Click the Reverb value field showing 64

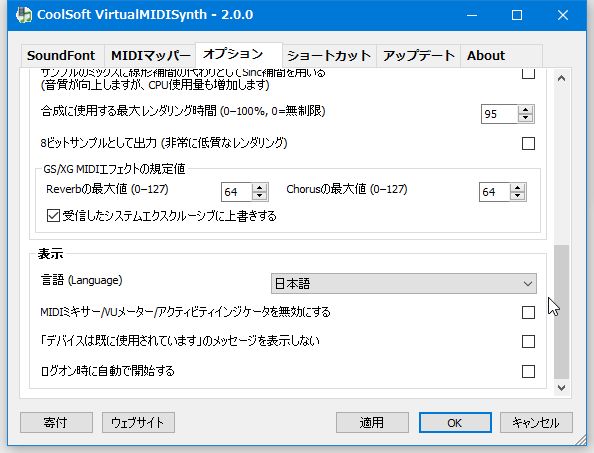(236, 192)
